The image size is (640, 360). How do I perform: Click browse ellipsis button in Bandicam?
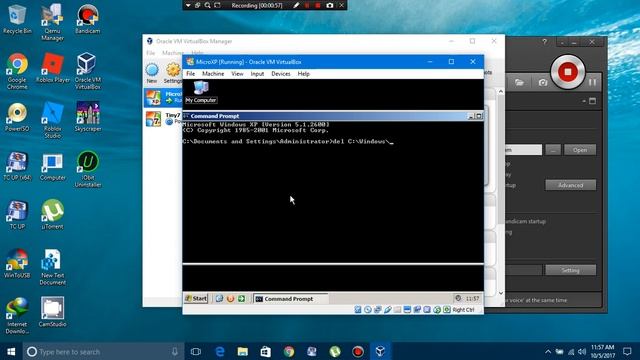(x=553, y=150)
